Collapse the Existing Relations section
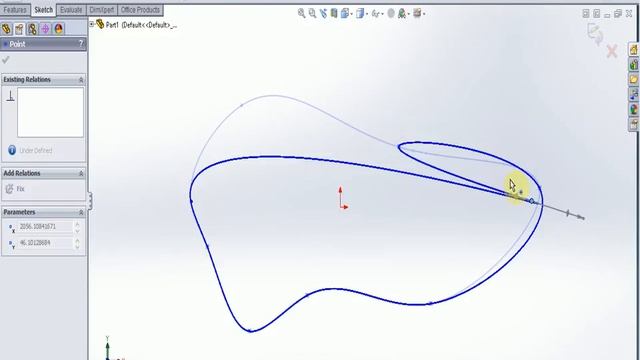Viewport: 640px width, 360px height. tap(81, 80)
